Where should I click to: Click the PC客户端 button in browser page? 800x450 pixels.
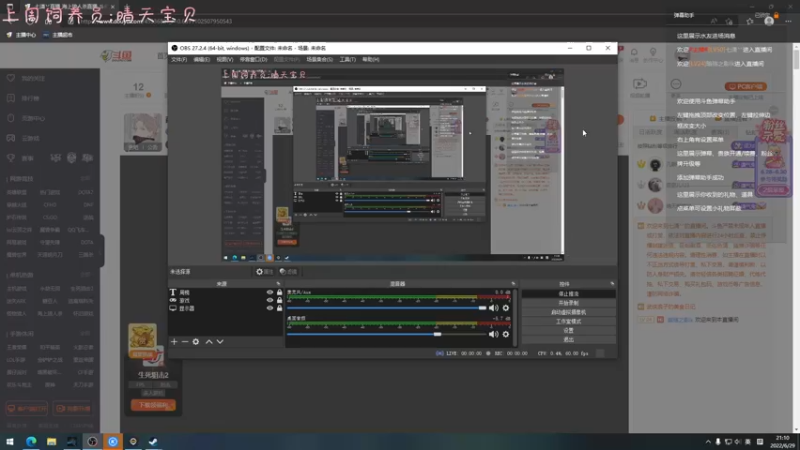(745, 87)
